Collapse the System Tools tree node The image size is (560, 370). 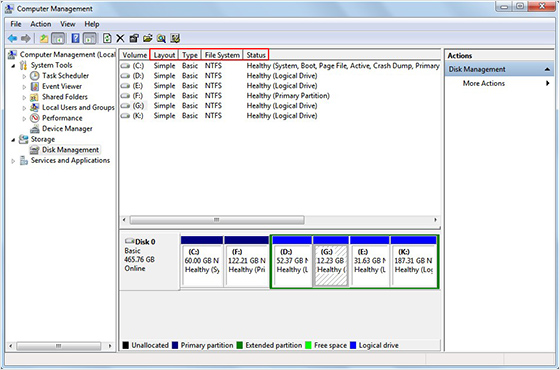click(13, 66)
